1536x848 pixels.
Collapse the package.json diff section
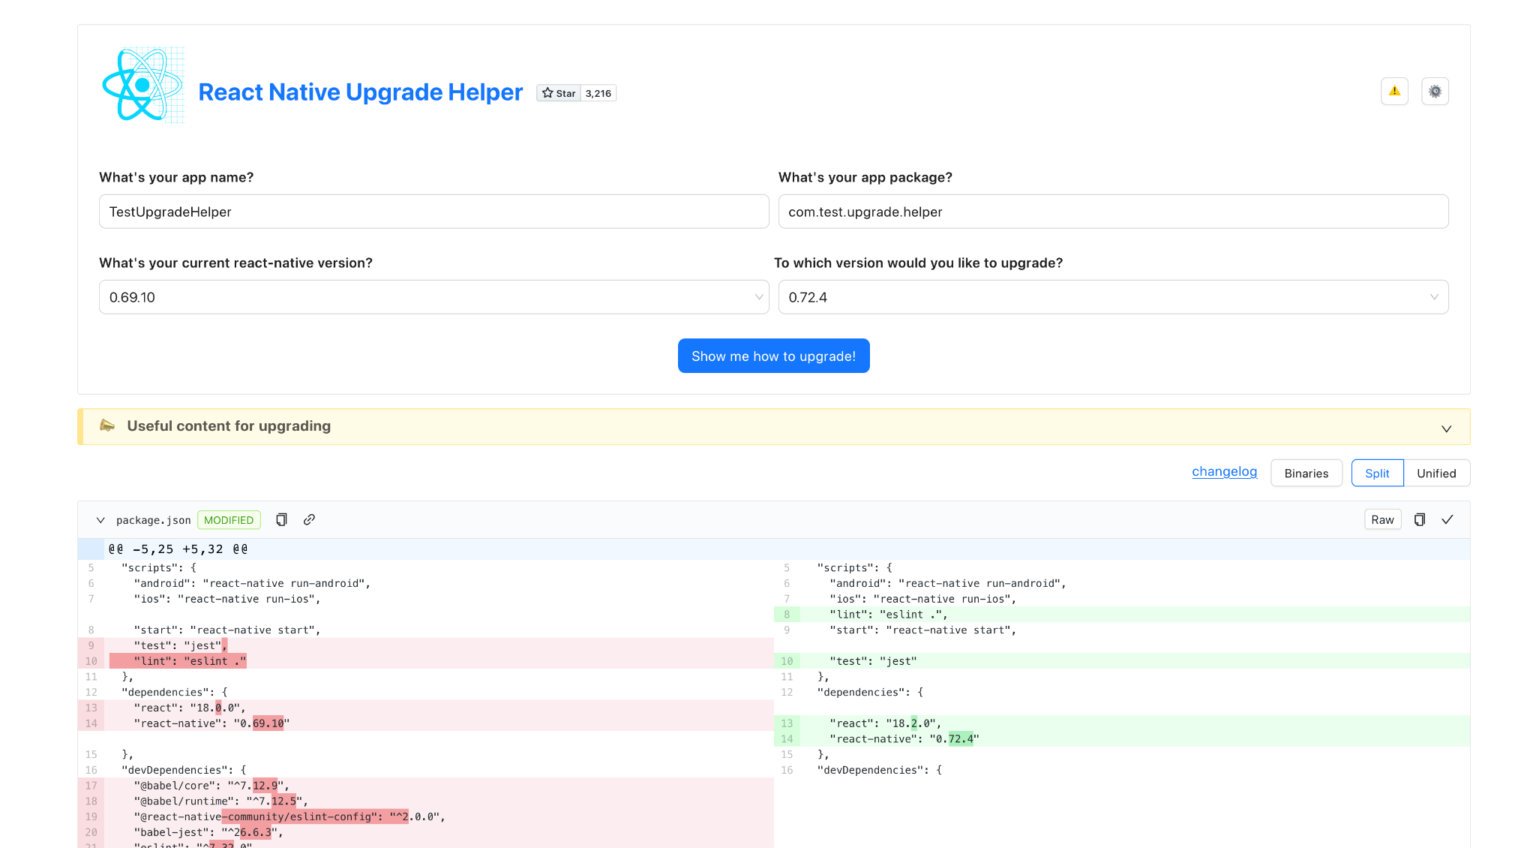click(x=100, y=519)
